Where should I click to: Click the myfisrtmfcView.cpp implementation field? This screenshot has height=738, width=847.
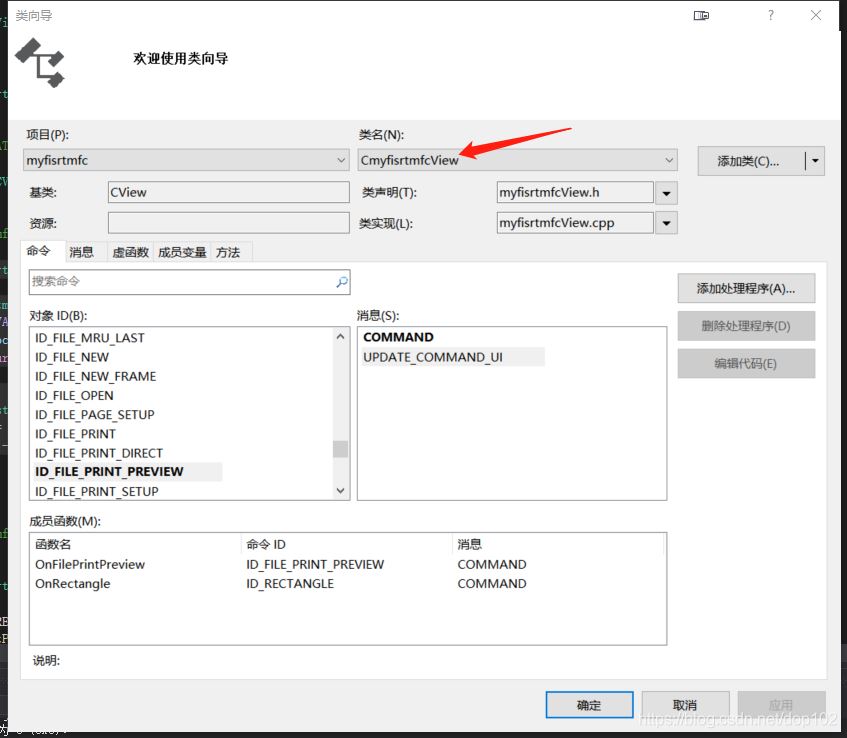pos(575,223)
